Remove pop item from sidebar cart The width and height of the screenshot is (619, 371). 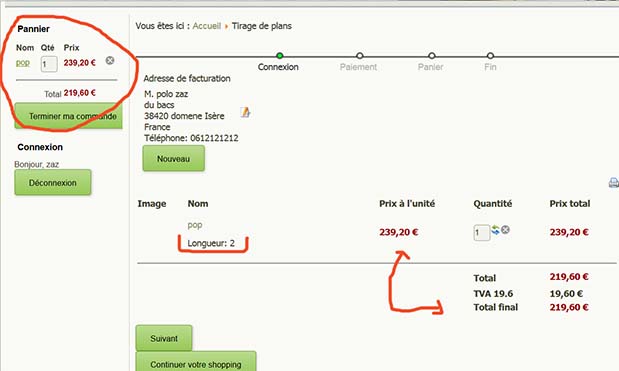[x=110, y=60]
